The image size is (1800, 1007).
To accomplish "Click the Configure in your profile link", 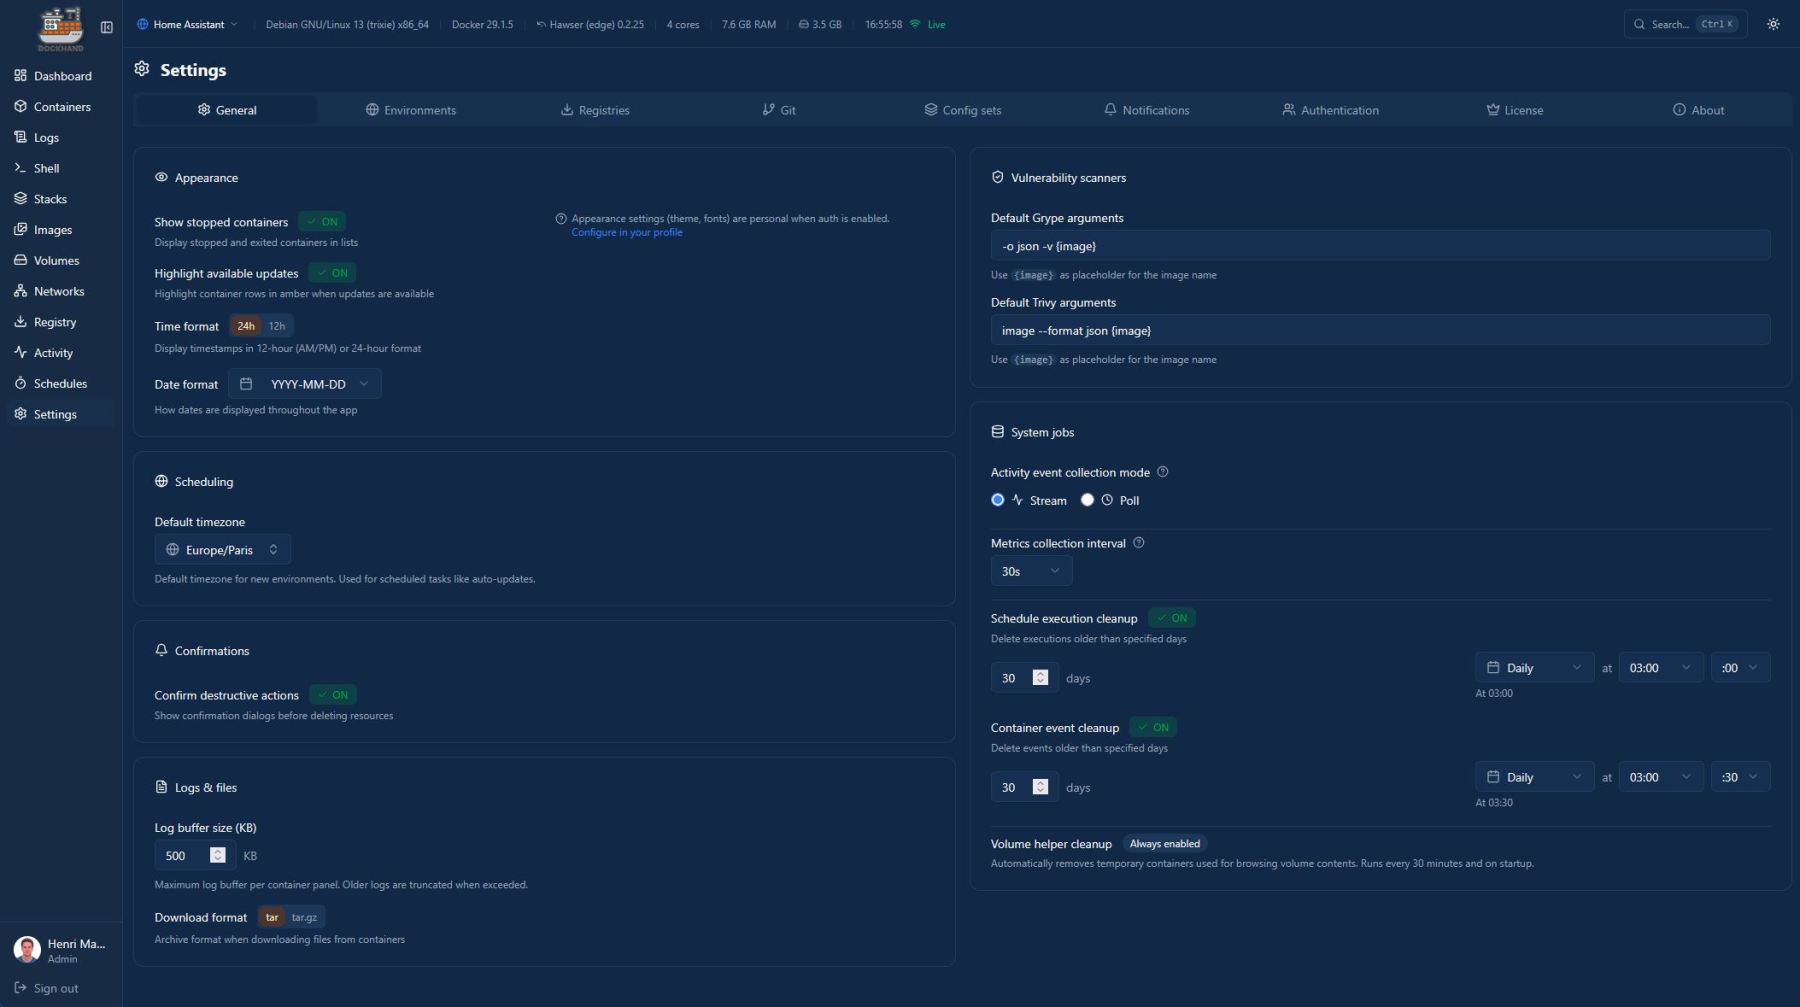I will [627, 232].
